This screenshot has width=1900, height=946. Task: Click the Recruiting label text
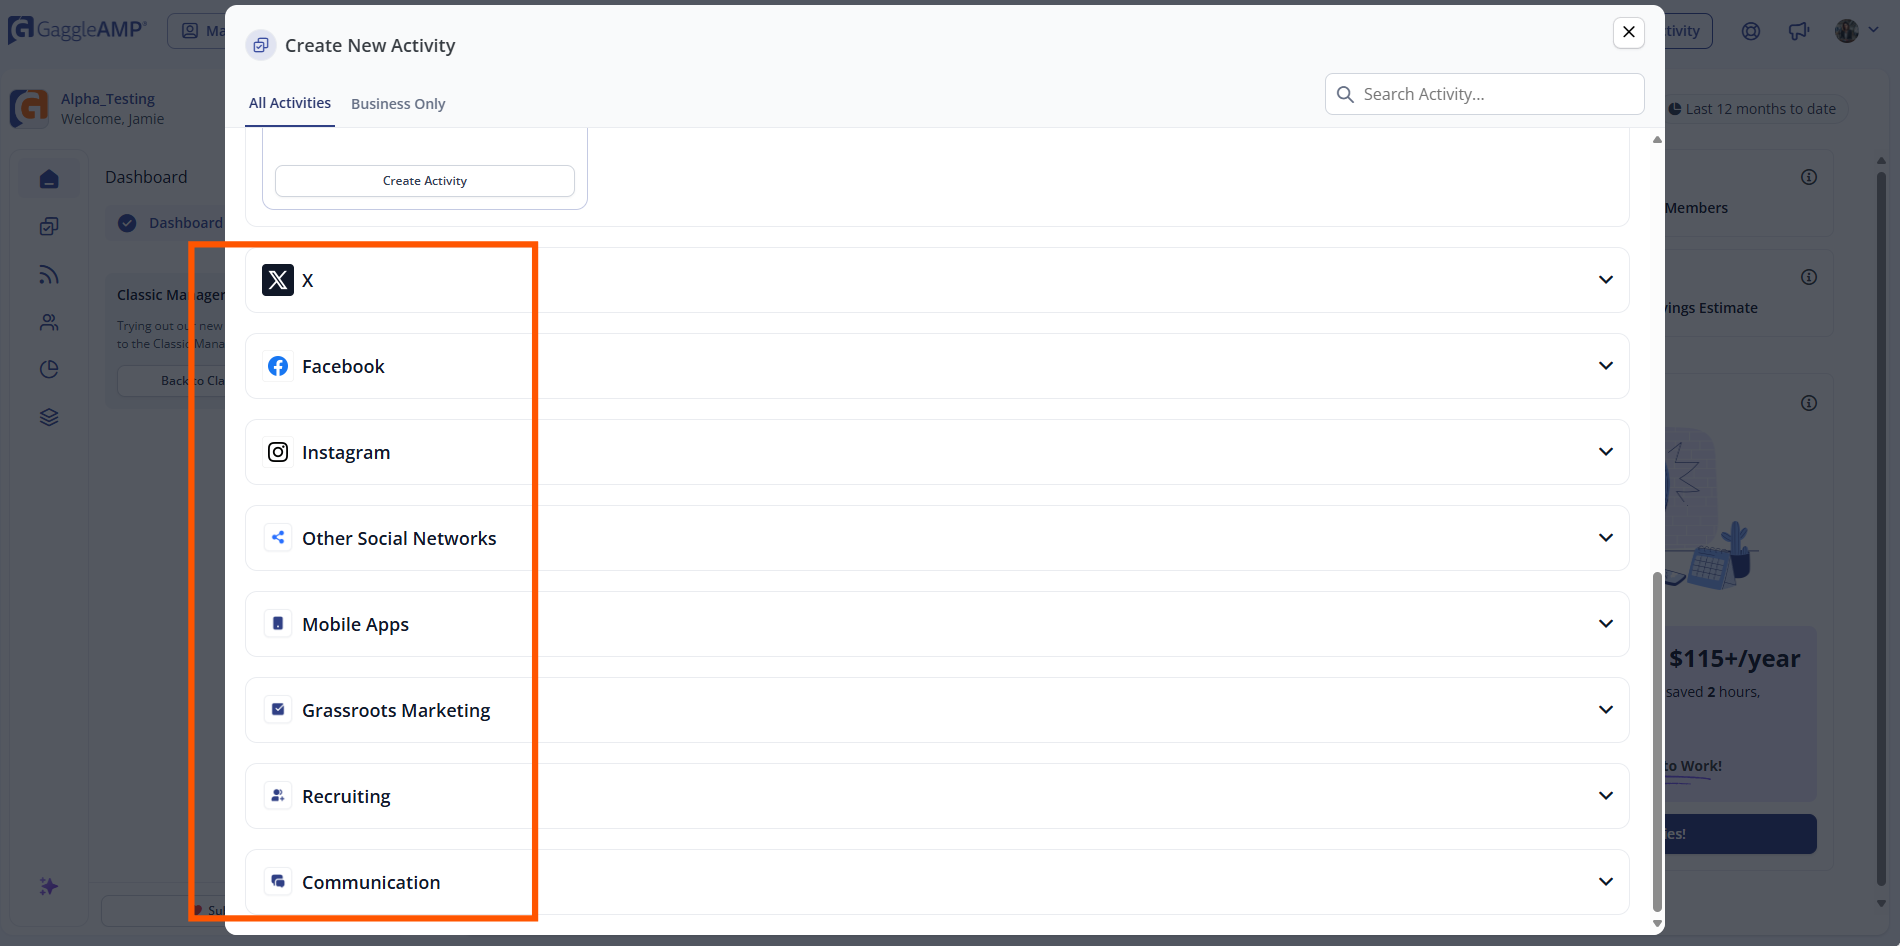click(346, 796)
